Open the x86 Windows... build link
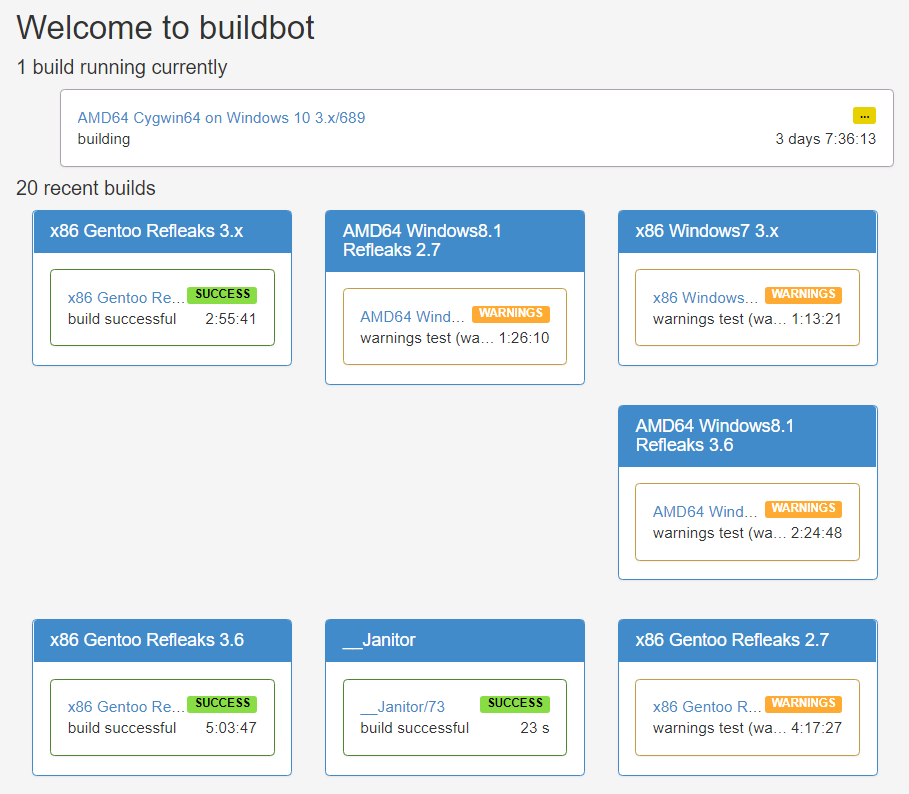Screen dimensions: 909x794 tap(705, 297)
